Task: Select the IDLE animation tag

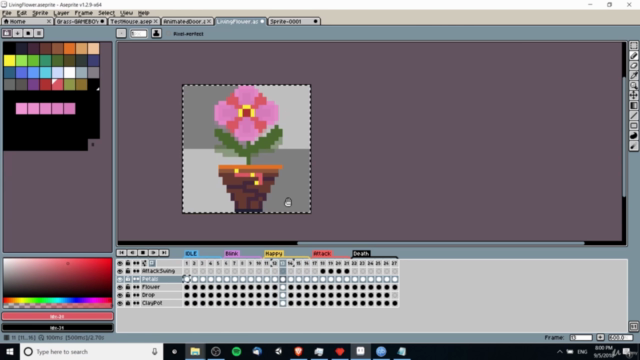Action: (191, 253)
